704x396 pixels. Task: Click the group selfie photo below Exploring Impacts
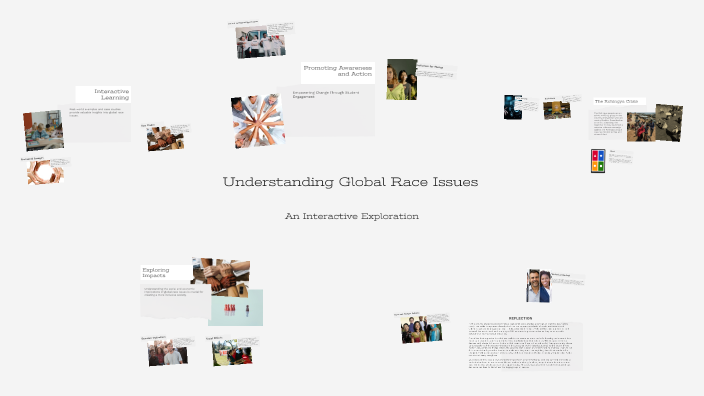point(167,353)
